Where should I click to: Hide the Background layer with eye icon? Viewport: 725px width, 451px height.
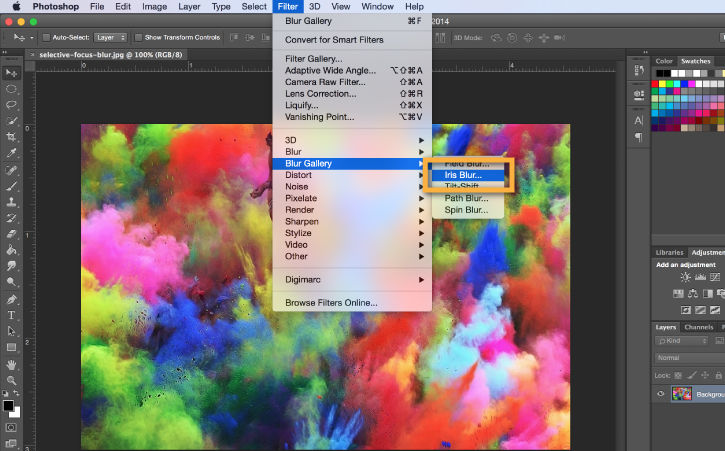pyautogui.click(x=661, y=394)
